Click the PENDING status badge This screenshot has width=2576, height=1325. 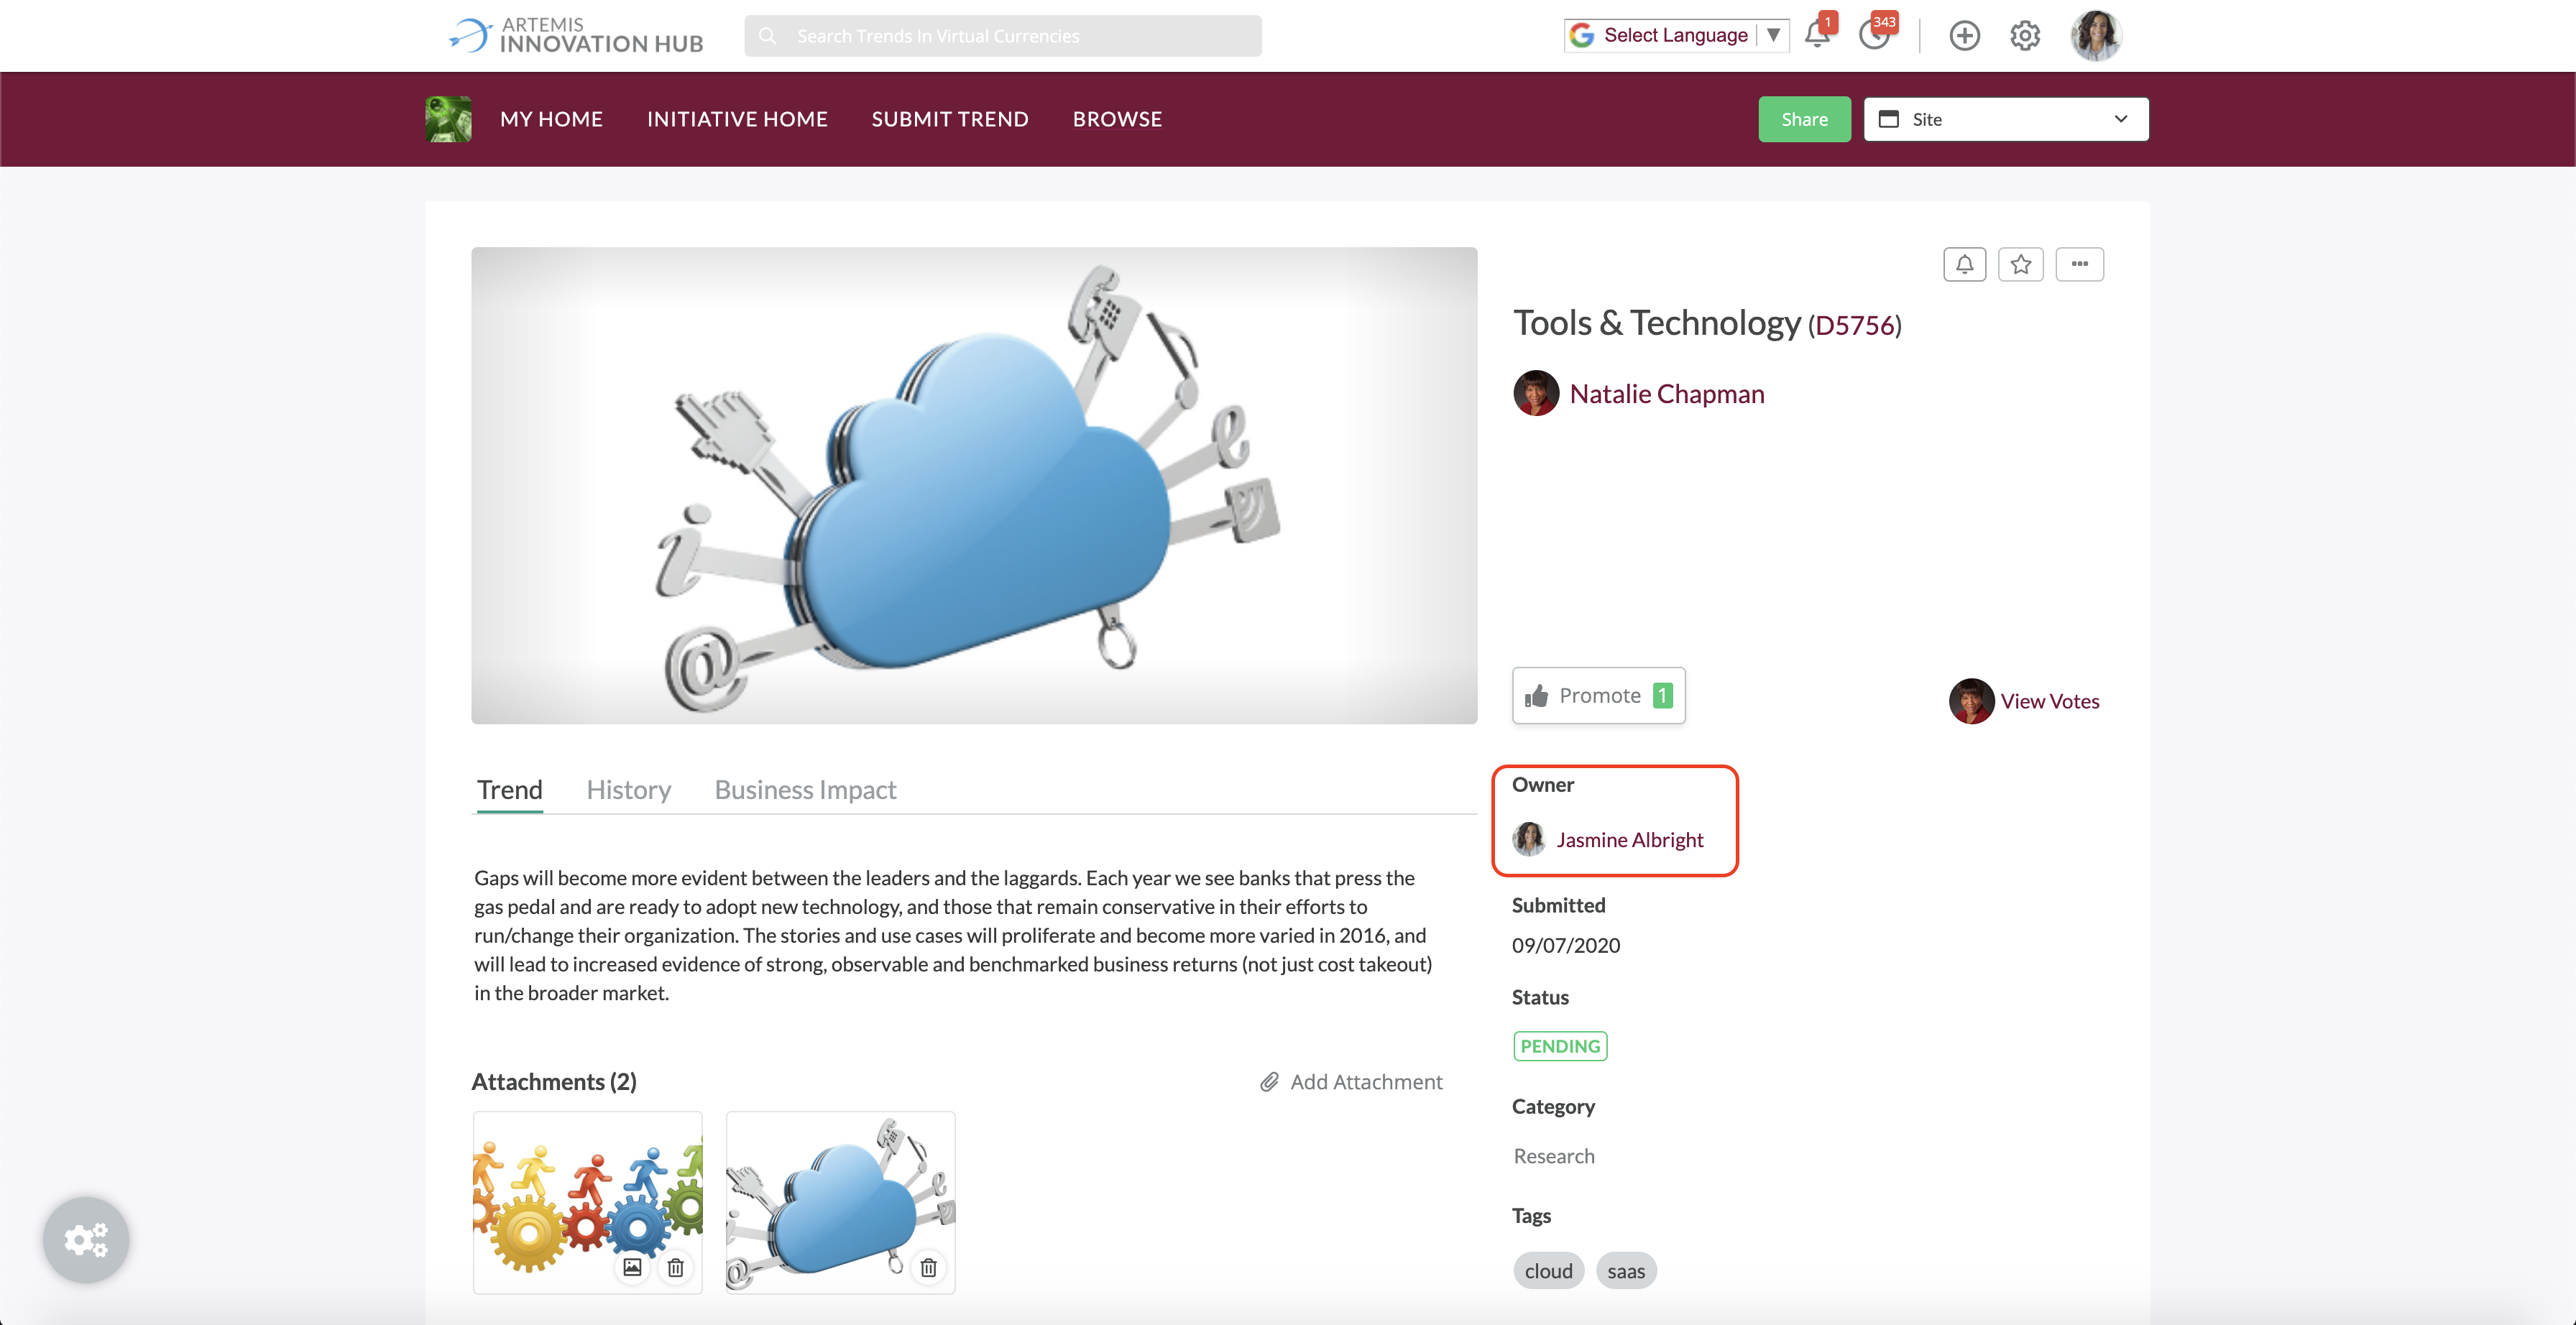point(1560,1046)
